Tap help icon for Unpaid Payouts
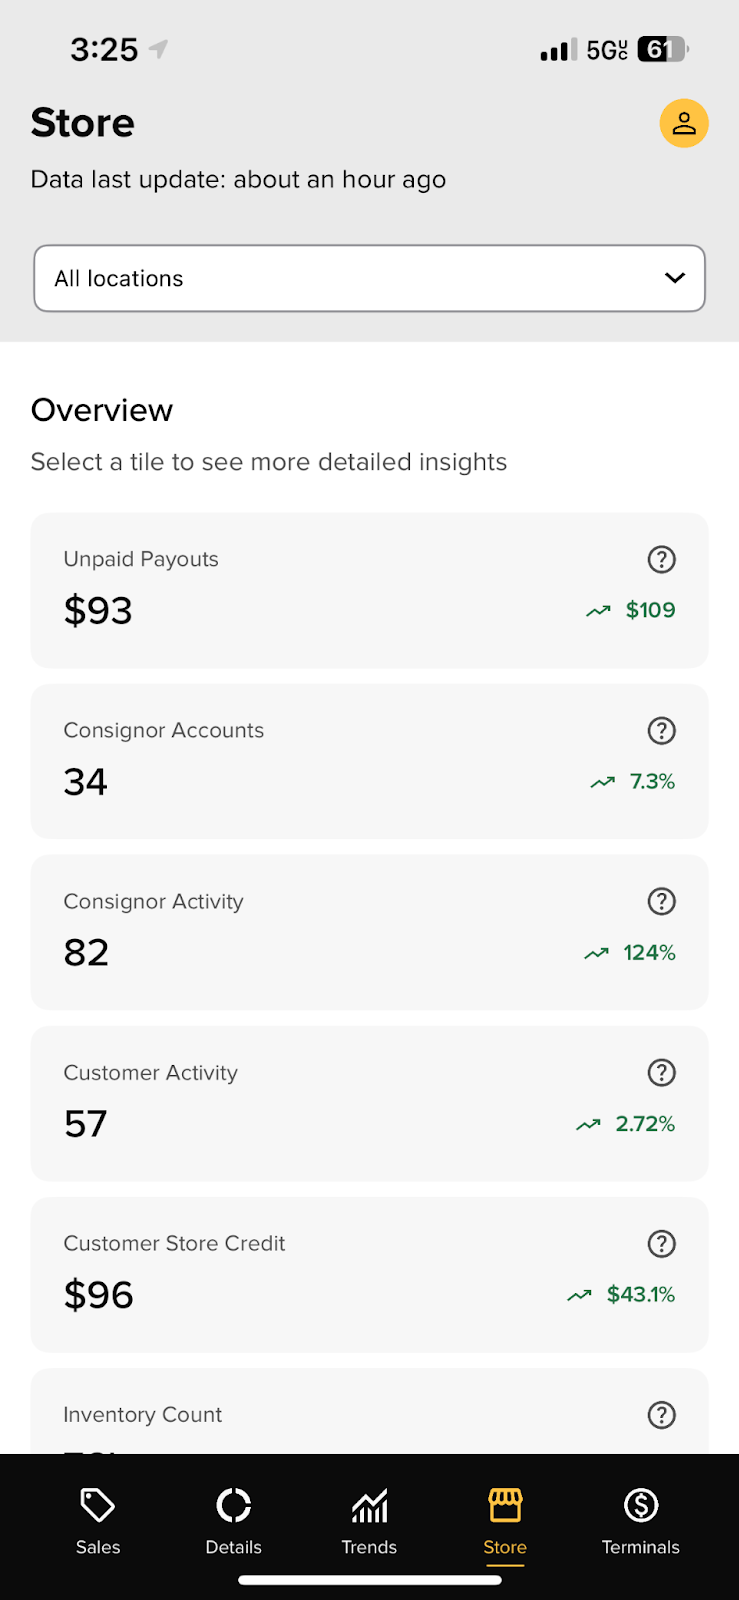The height and width of the screenshot is (1600, 739). pos(661,559)
